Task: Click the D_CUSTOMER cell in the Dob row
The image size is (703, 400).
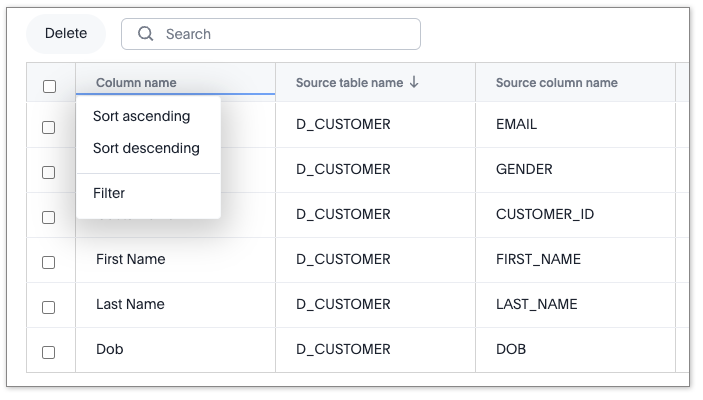Action: (x=343, y=350)
